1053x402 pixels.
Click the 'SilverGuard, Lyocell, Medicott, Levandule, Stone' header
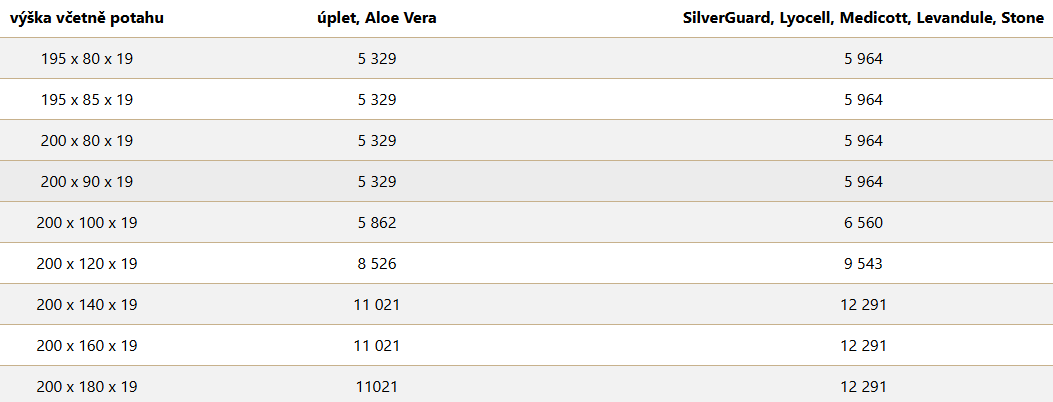[864, 18]
